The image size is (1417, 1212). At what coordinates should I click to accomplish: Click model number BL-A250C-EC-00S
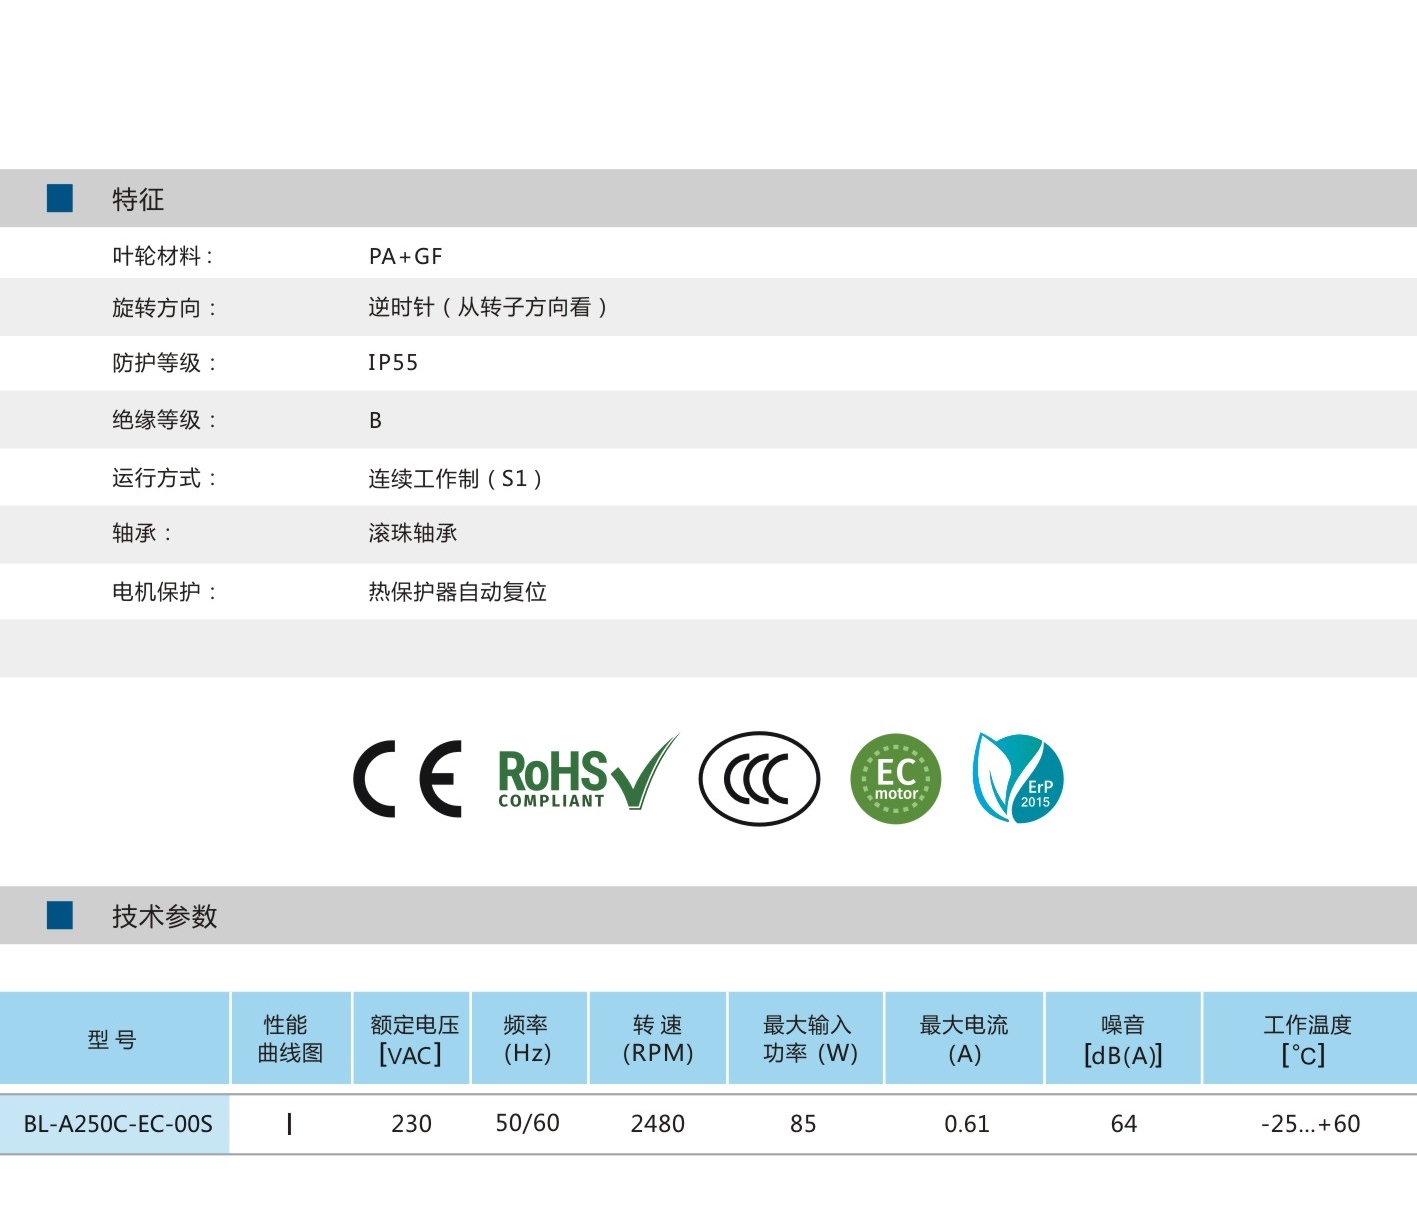[x=118, y=1124]
